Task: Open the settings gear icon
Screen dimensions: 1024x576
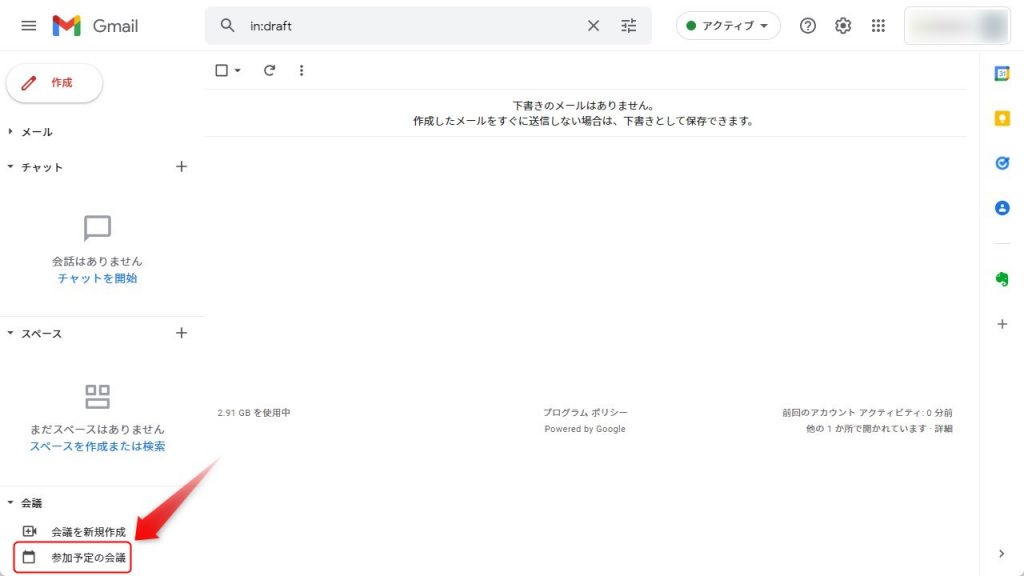Action: click(x=843, y=25)
